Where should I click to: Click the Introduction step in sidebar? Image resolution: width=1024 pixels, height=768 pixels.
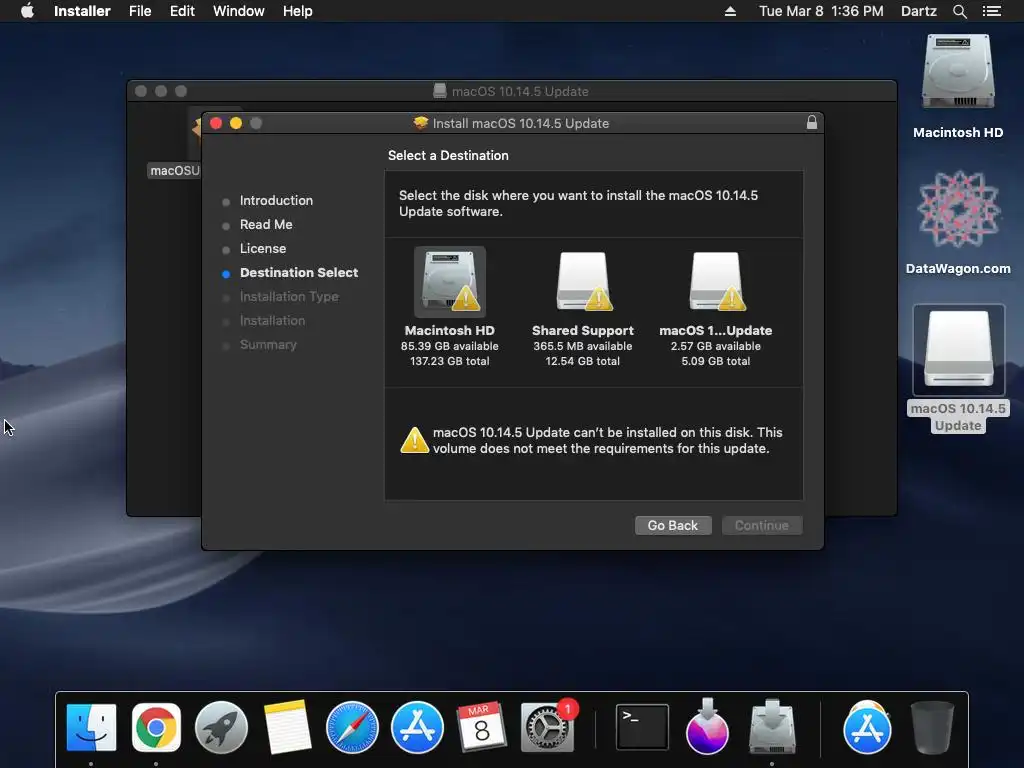tap(276, 200)
